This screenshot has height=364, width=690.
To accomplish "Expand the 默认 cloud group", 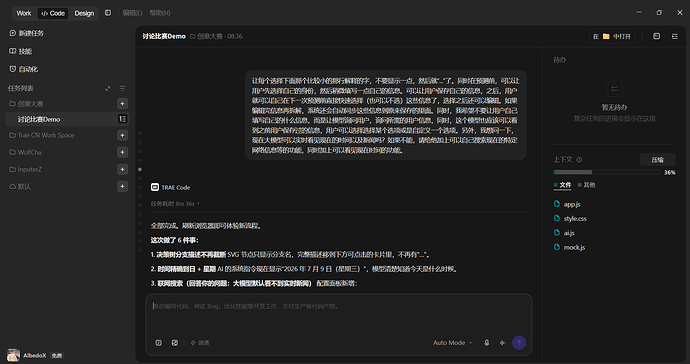I will click(20, 187).
